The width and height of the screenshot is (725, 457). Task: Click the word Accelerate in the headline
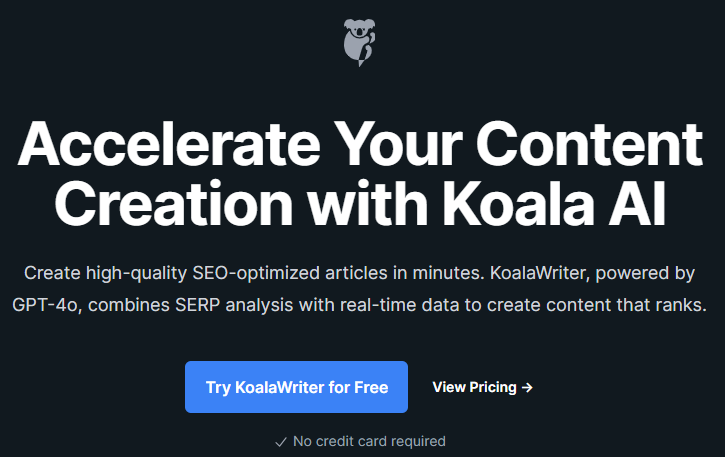[x=169, y=143]
